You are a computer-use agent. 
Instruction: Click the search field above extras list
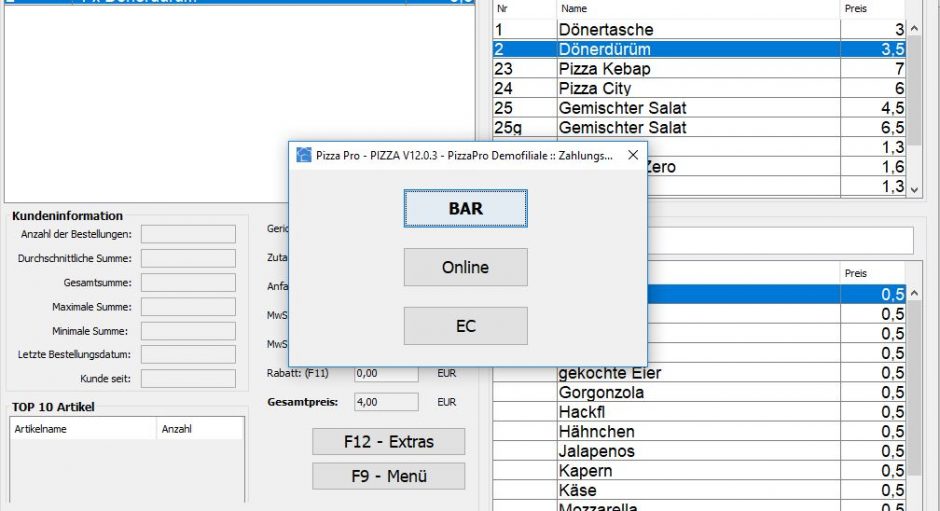tap(779, 241)
